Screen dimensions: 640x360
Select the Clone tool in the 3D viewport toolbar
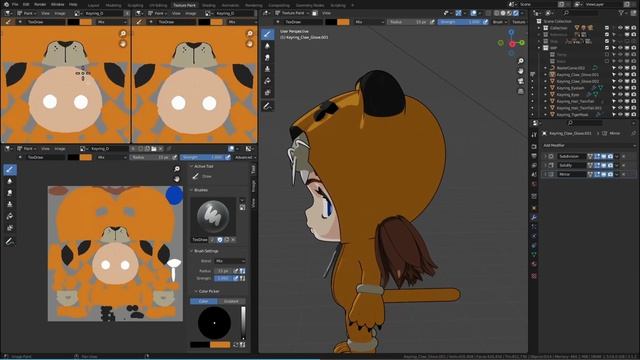point(267,69)
